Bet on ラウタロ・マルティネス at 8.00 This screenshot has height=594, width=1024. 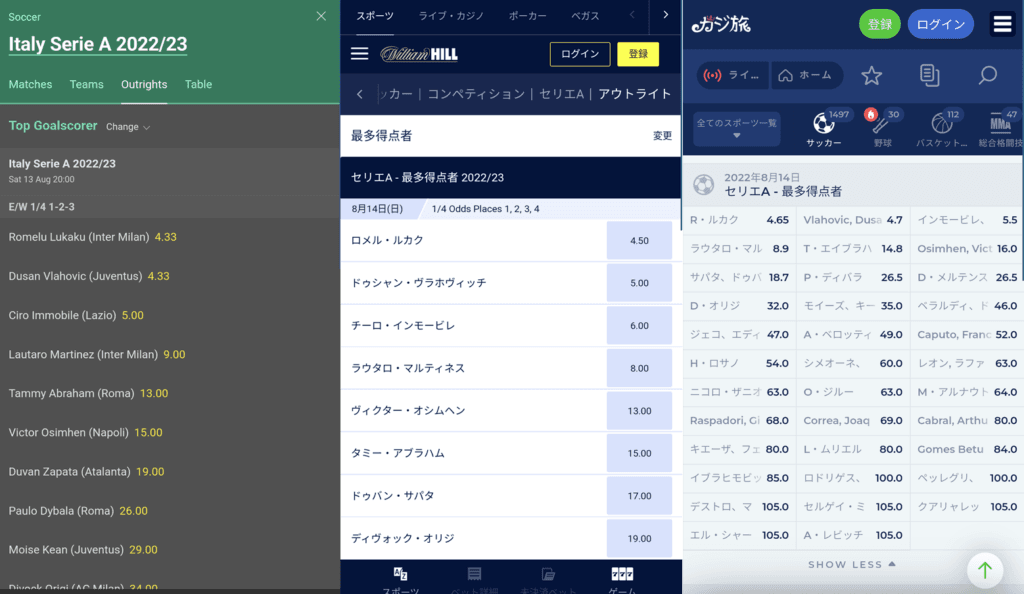(639, 368)
